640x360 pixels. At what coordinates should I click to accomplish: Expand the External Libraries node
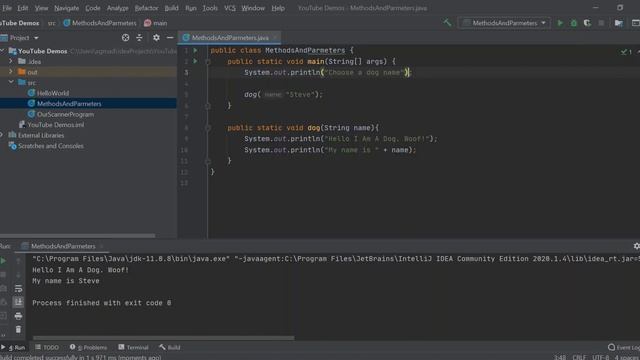pyautogui.click(x=2, y=135)
